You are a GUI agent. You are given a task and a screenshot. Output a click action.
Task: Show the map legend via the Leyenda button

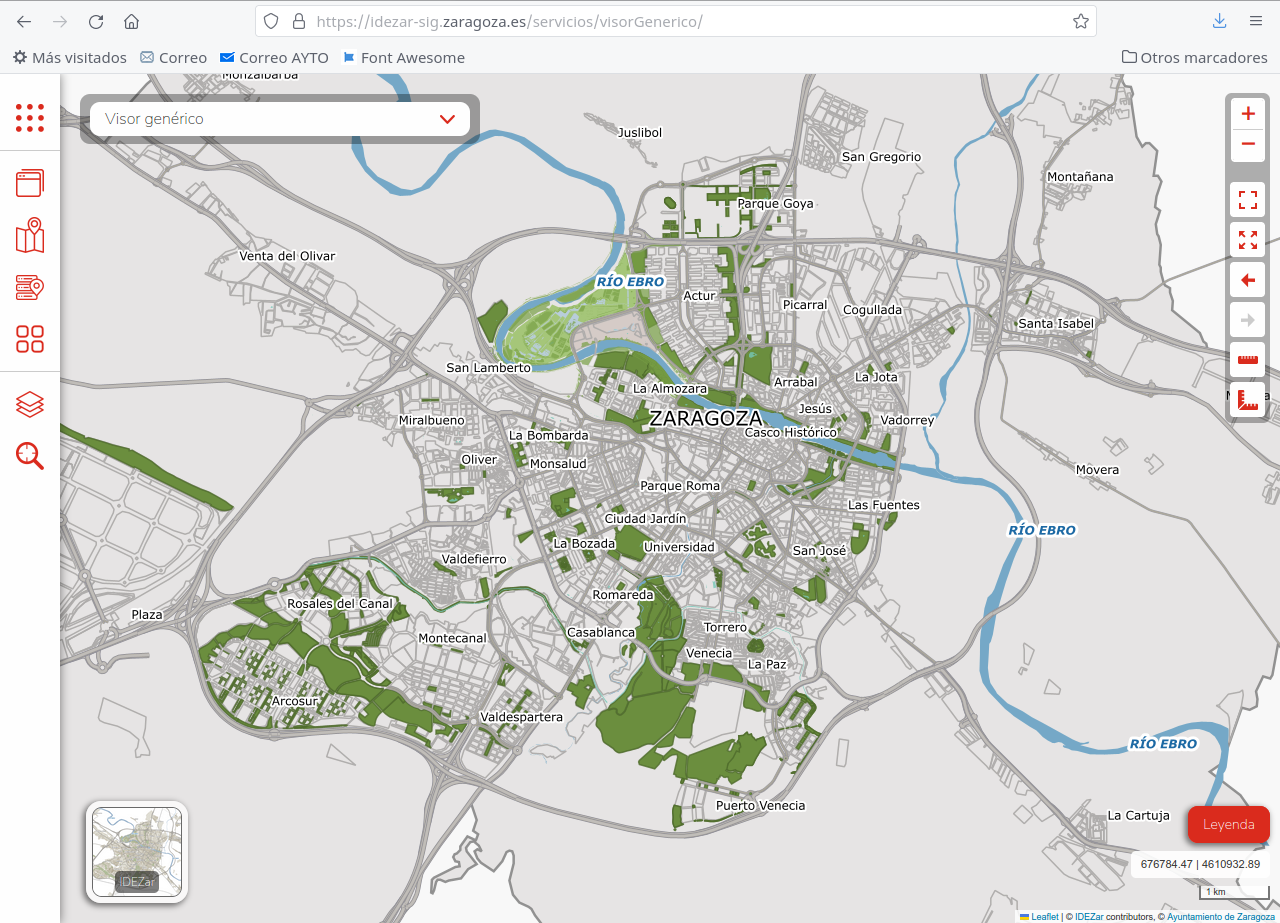[x=1228, y=824]
